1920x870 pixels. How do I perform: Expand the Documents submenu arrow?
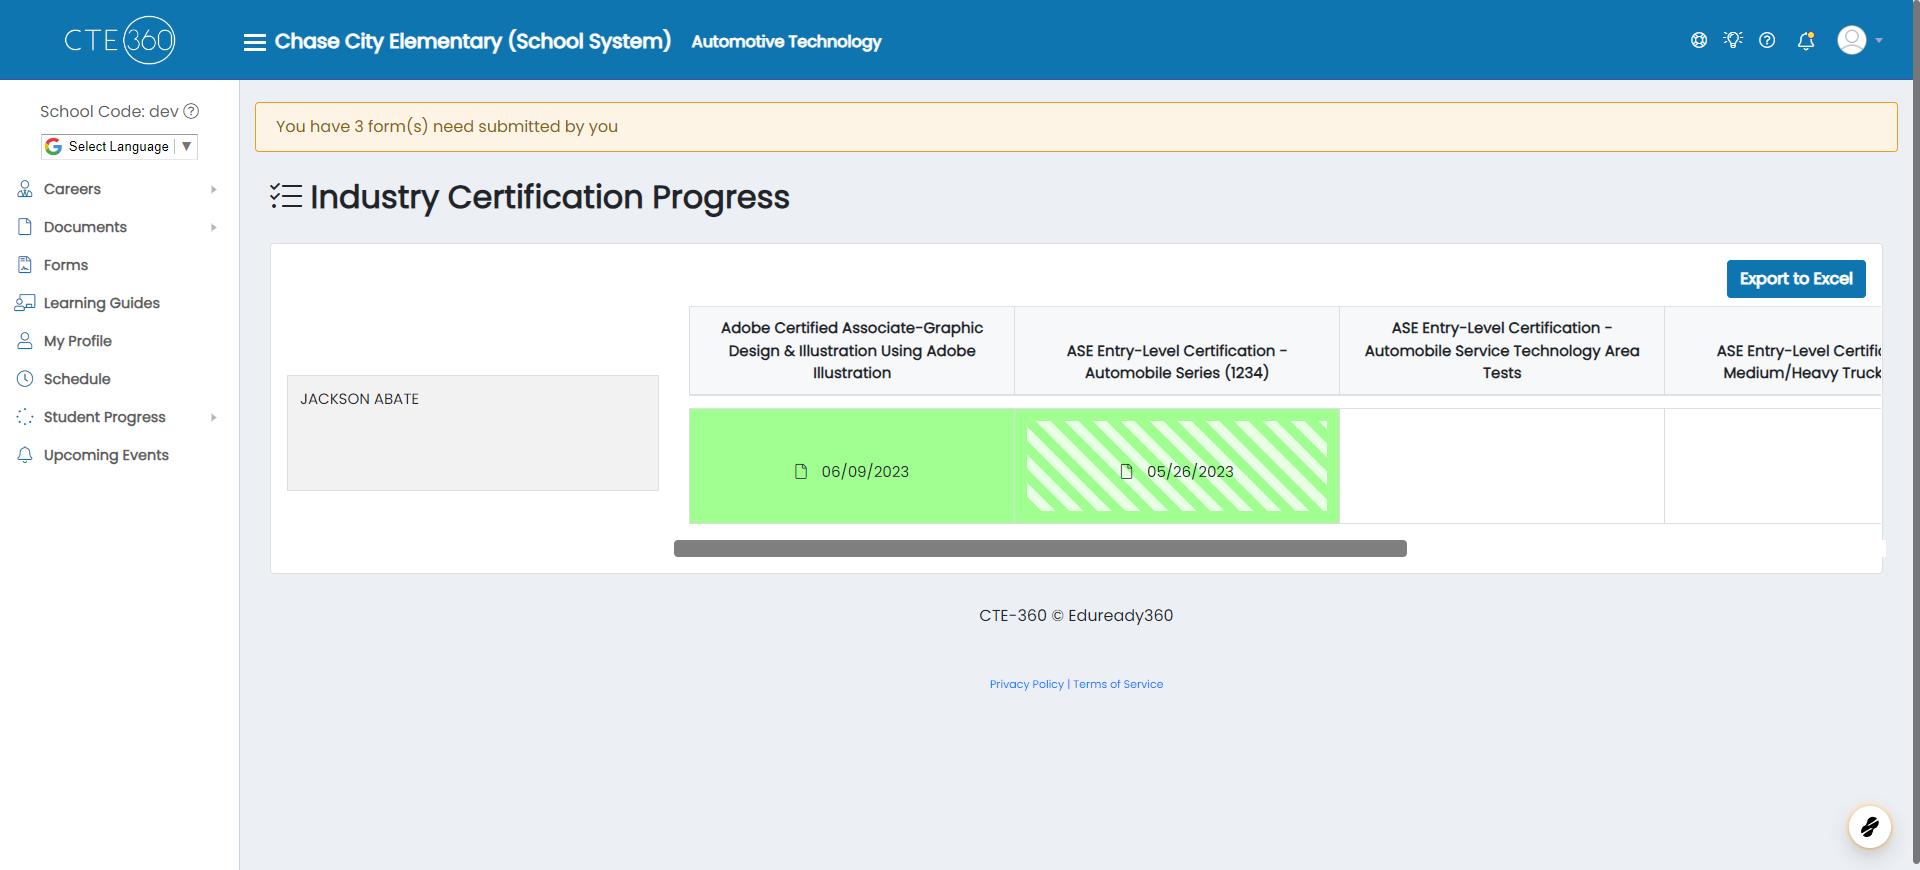click(213, 227)
